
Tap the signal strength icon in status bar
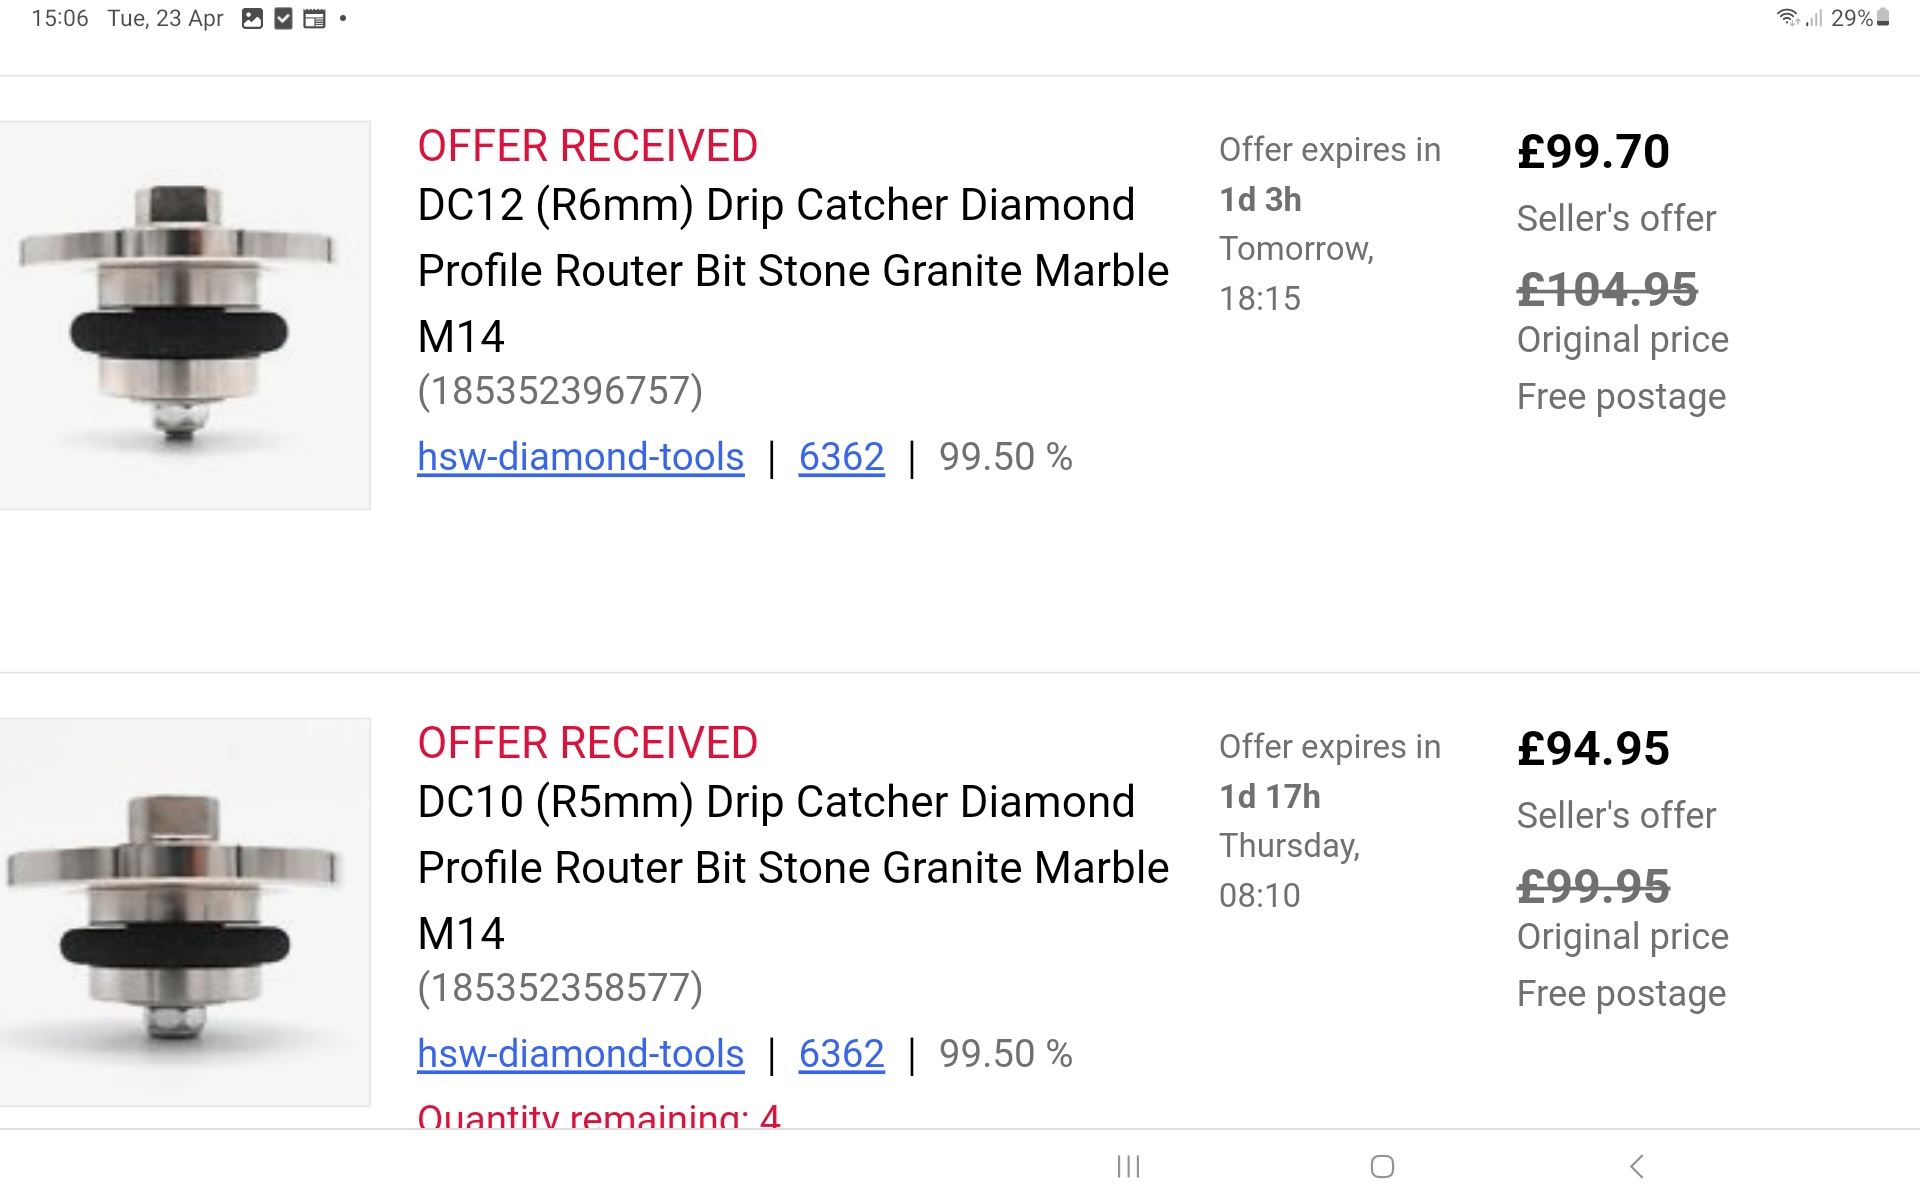[x=1814, y=18]
